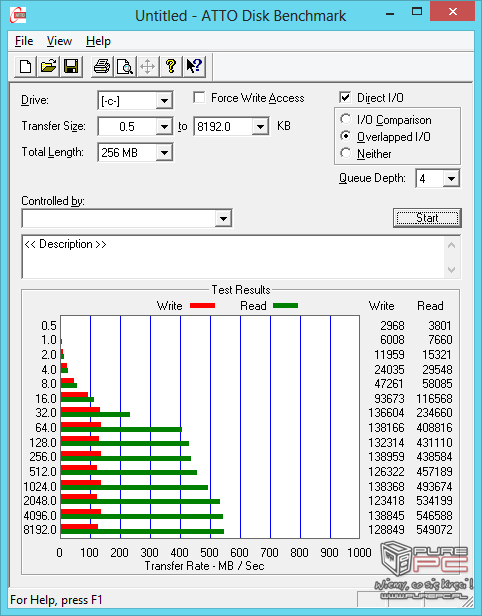Click the four-way move arrows toolbar icon
This screenshot has height=616, width=482.
pyautogui.click(x=148, y=66)
